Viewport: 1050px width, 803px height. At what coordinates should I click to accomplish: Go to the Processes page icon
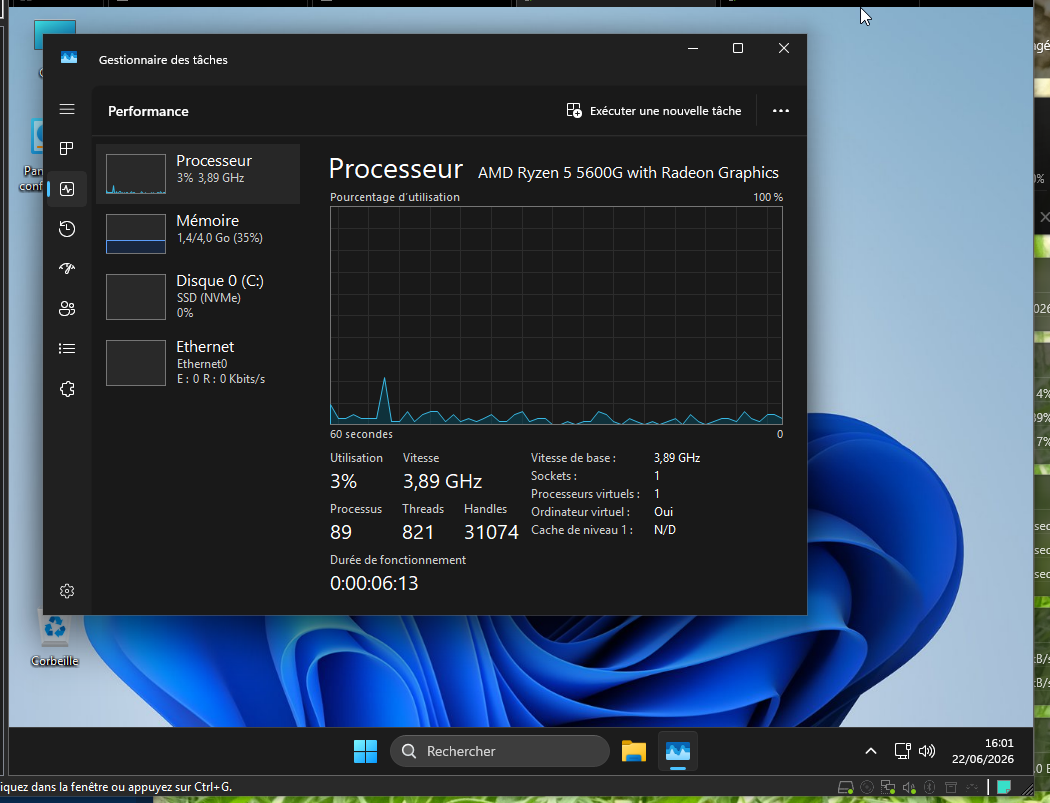tap(67, 149)
